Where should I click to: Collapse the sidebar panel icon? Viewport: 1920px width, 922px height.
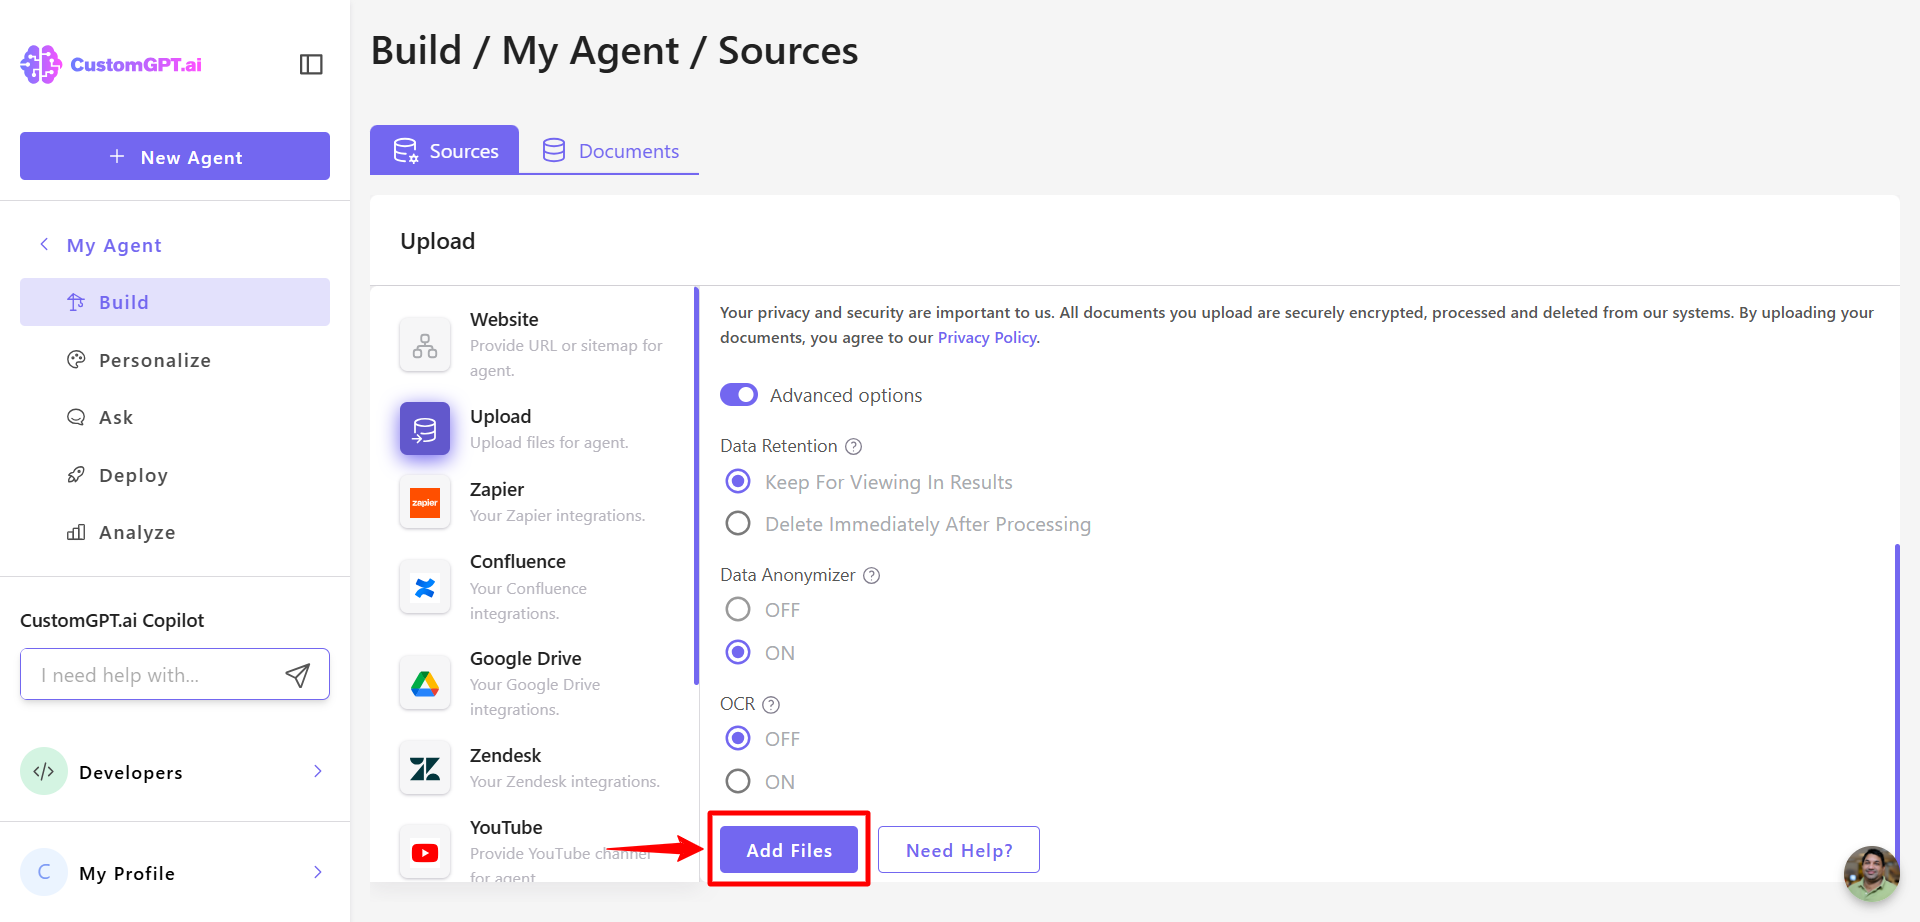tap(311, 64)
